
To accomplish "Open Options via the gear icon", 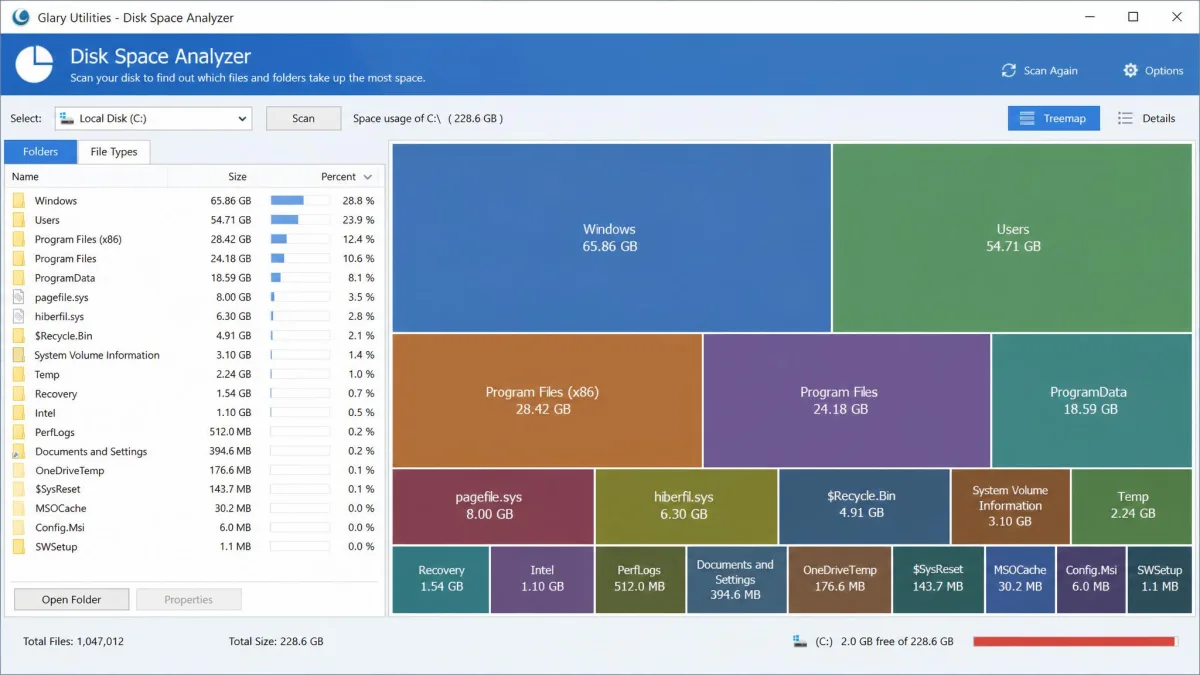I will tap(1131, 71).
